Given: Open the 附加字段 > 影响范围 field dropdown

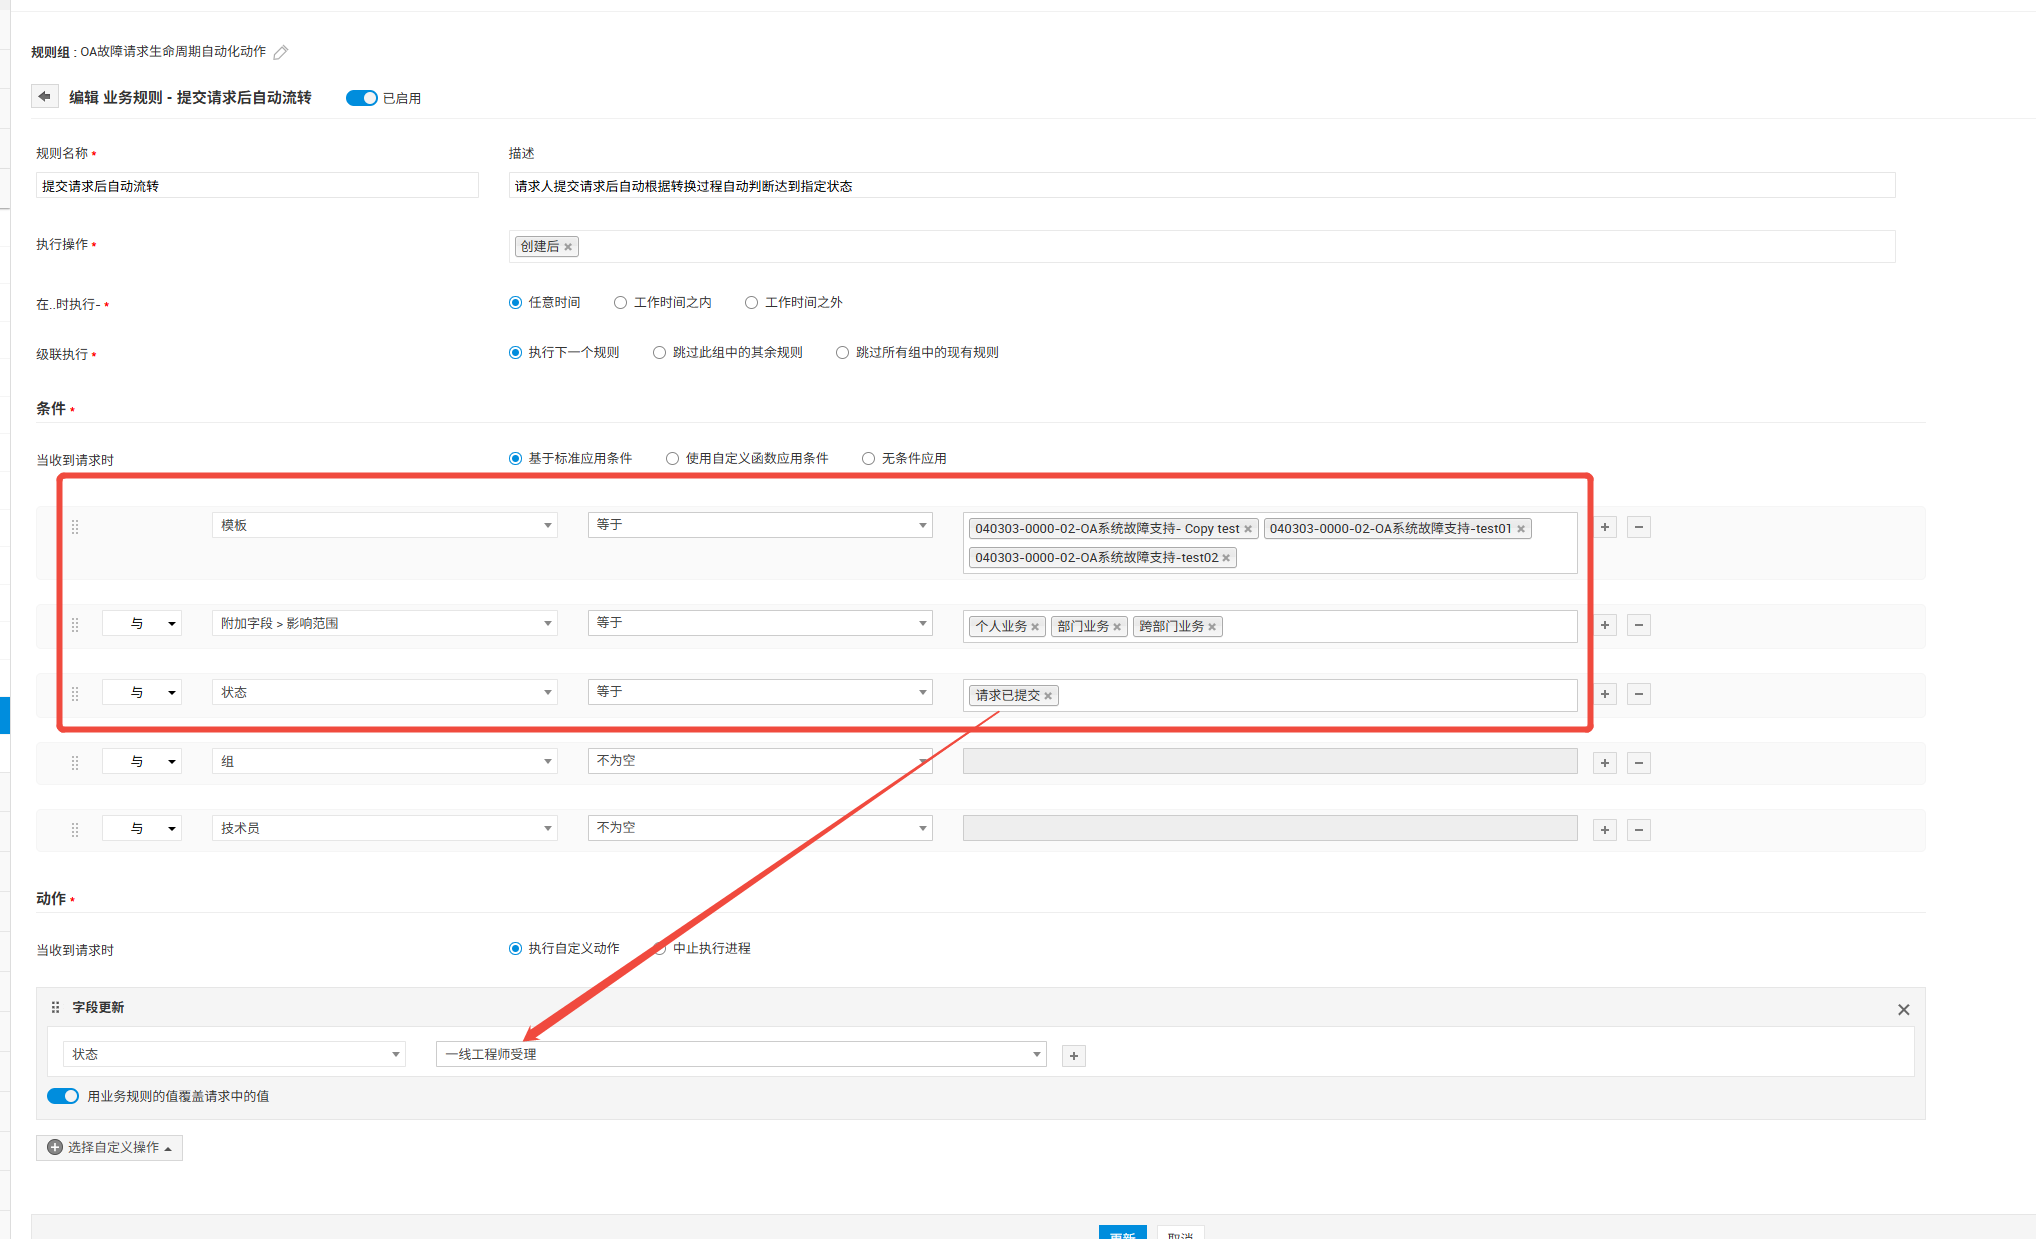Looking at the screenshot, I should (384, 623).
